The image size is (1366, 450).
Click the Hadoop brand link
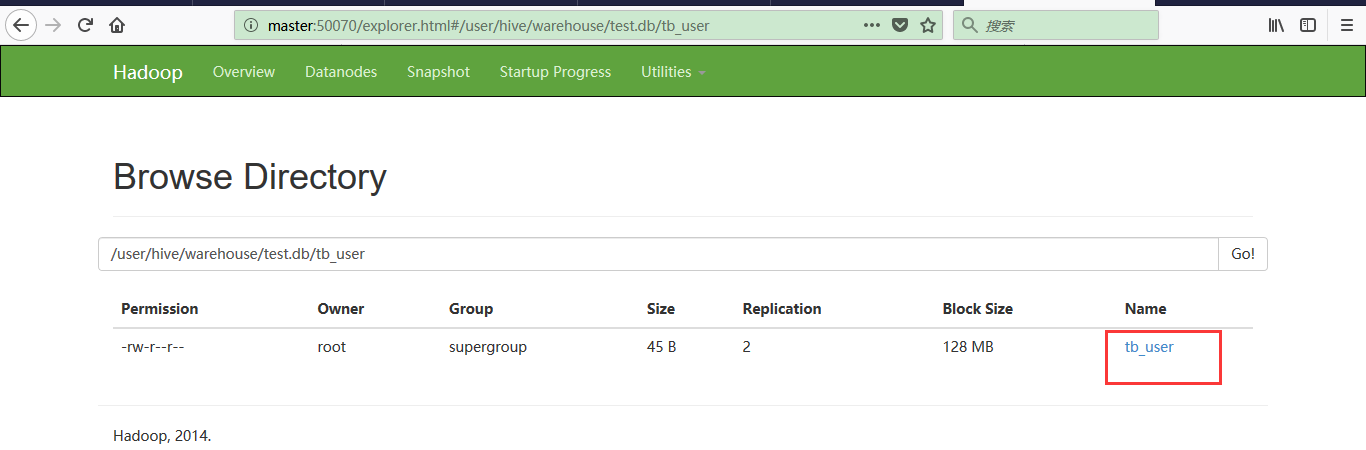pos(148,72)
